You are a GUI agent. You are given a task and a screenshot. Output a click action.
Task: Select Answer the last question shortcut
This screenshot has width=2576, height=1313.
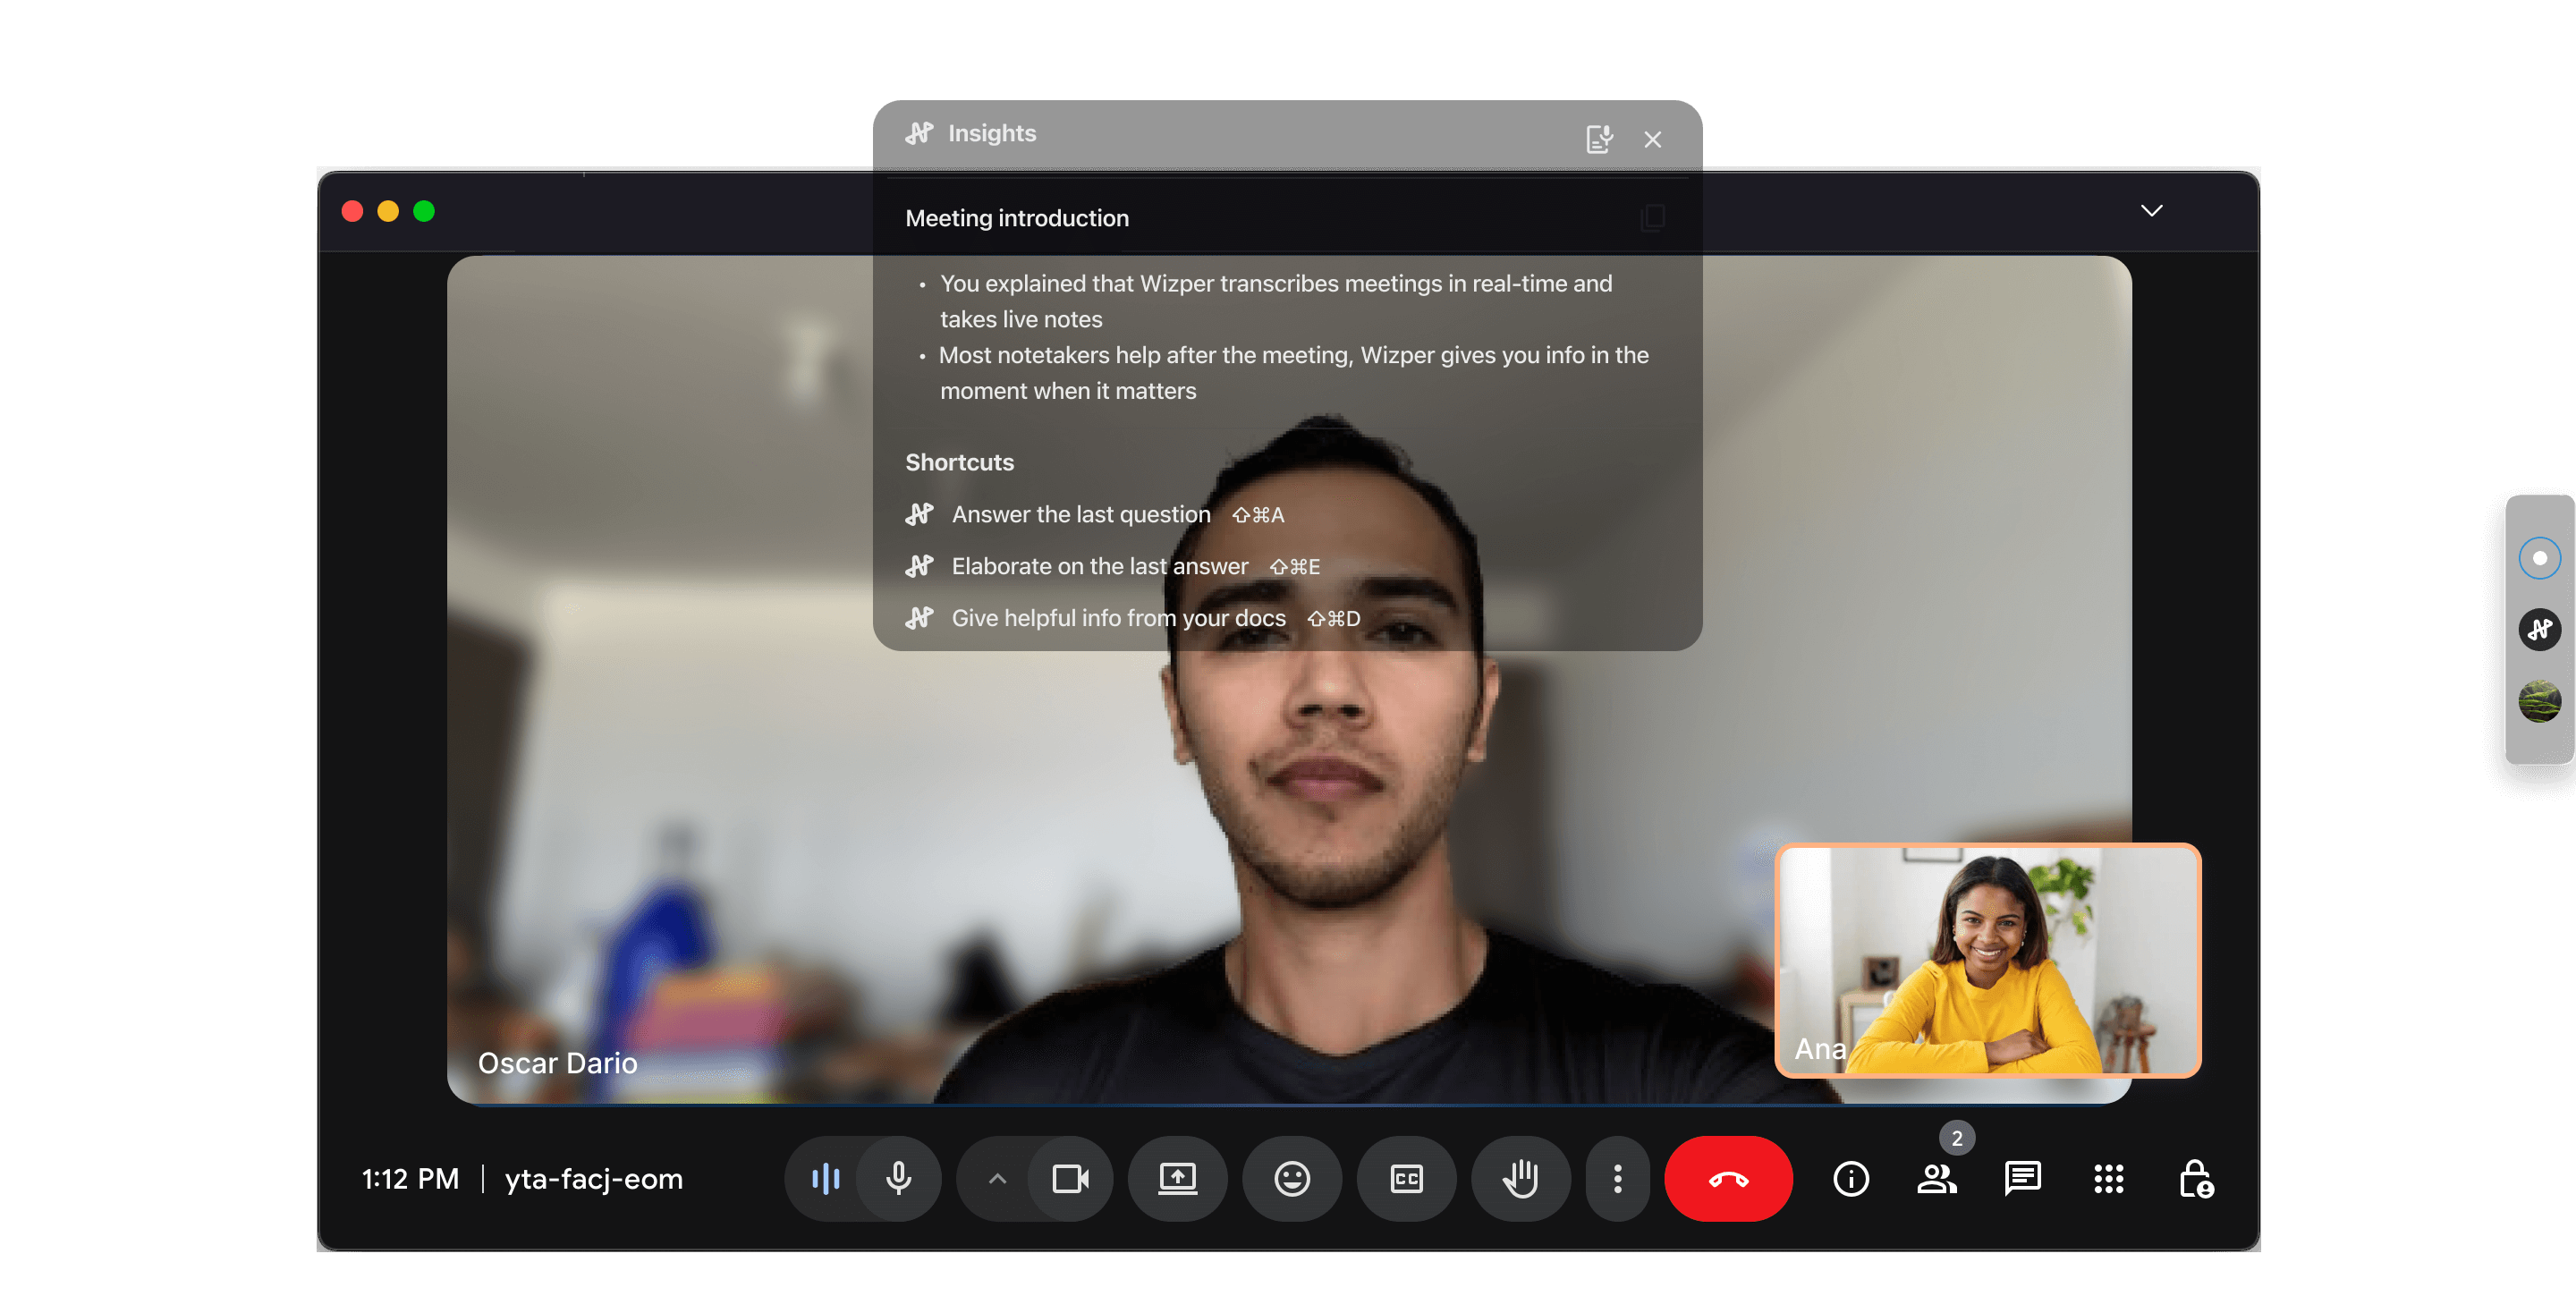click(1080, 514)
